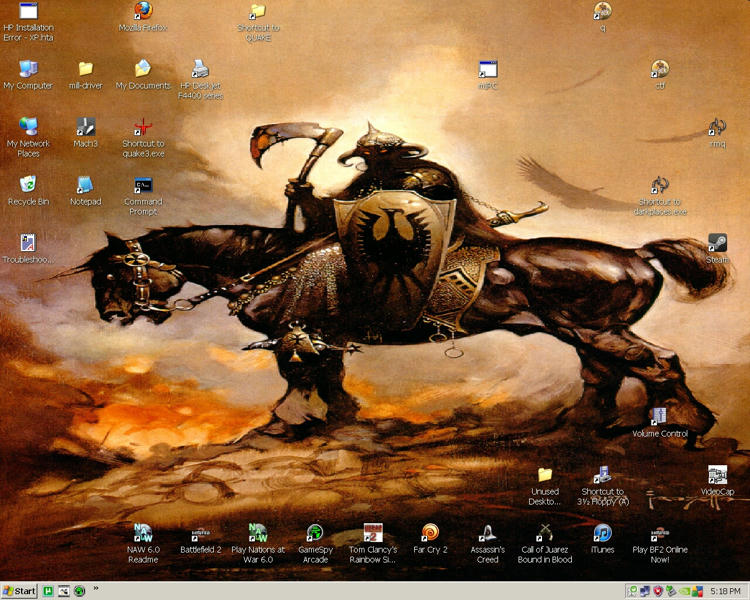Launch Play BF2 Online Now! shortcut

pos(660,544)
